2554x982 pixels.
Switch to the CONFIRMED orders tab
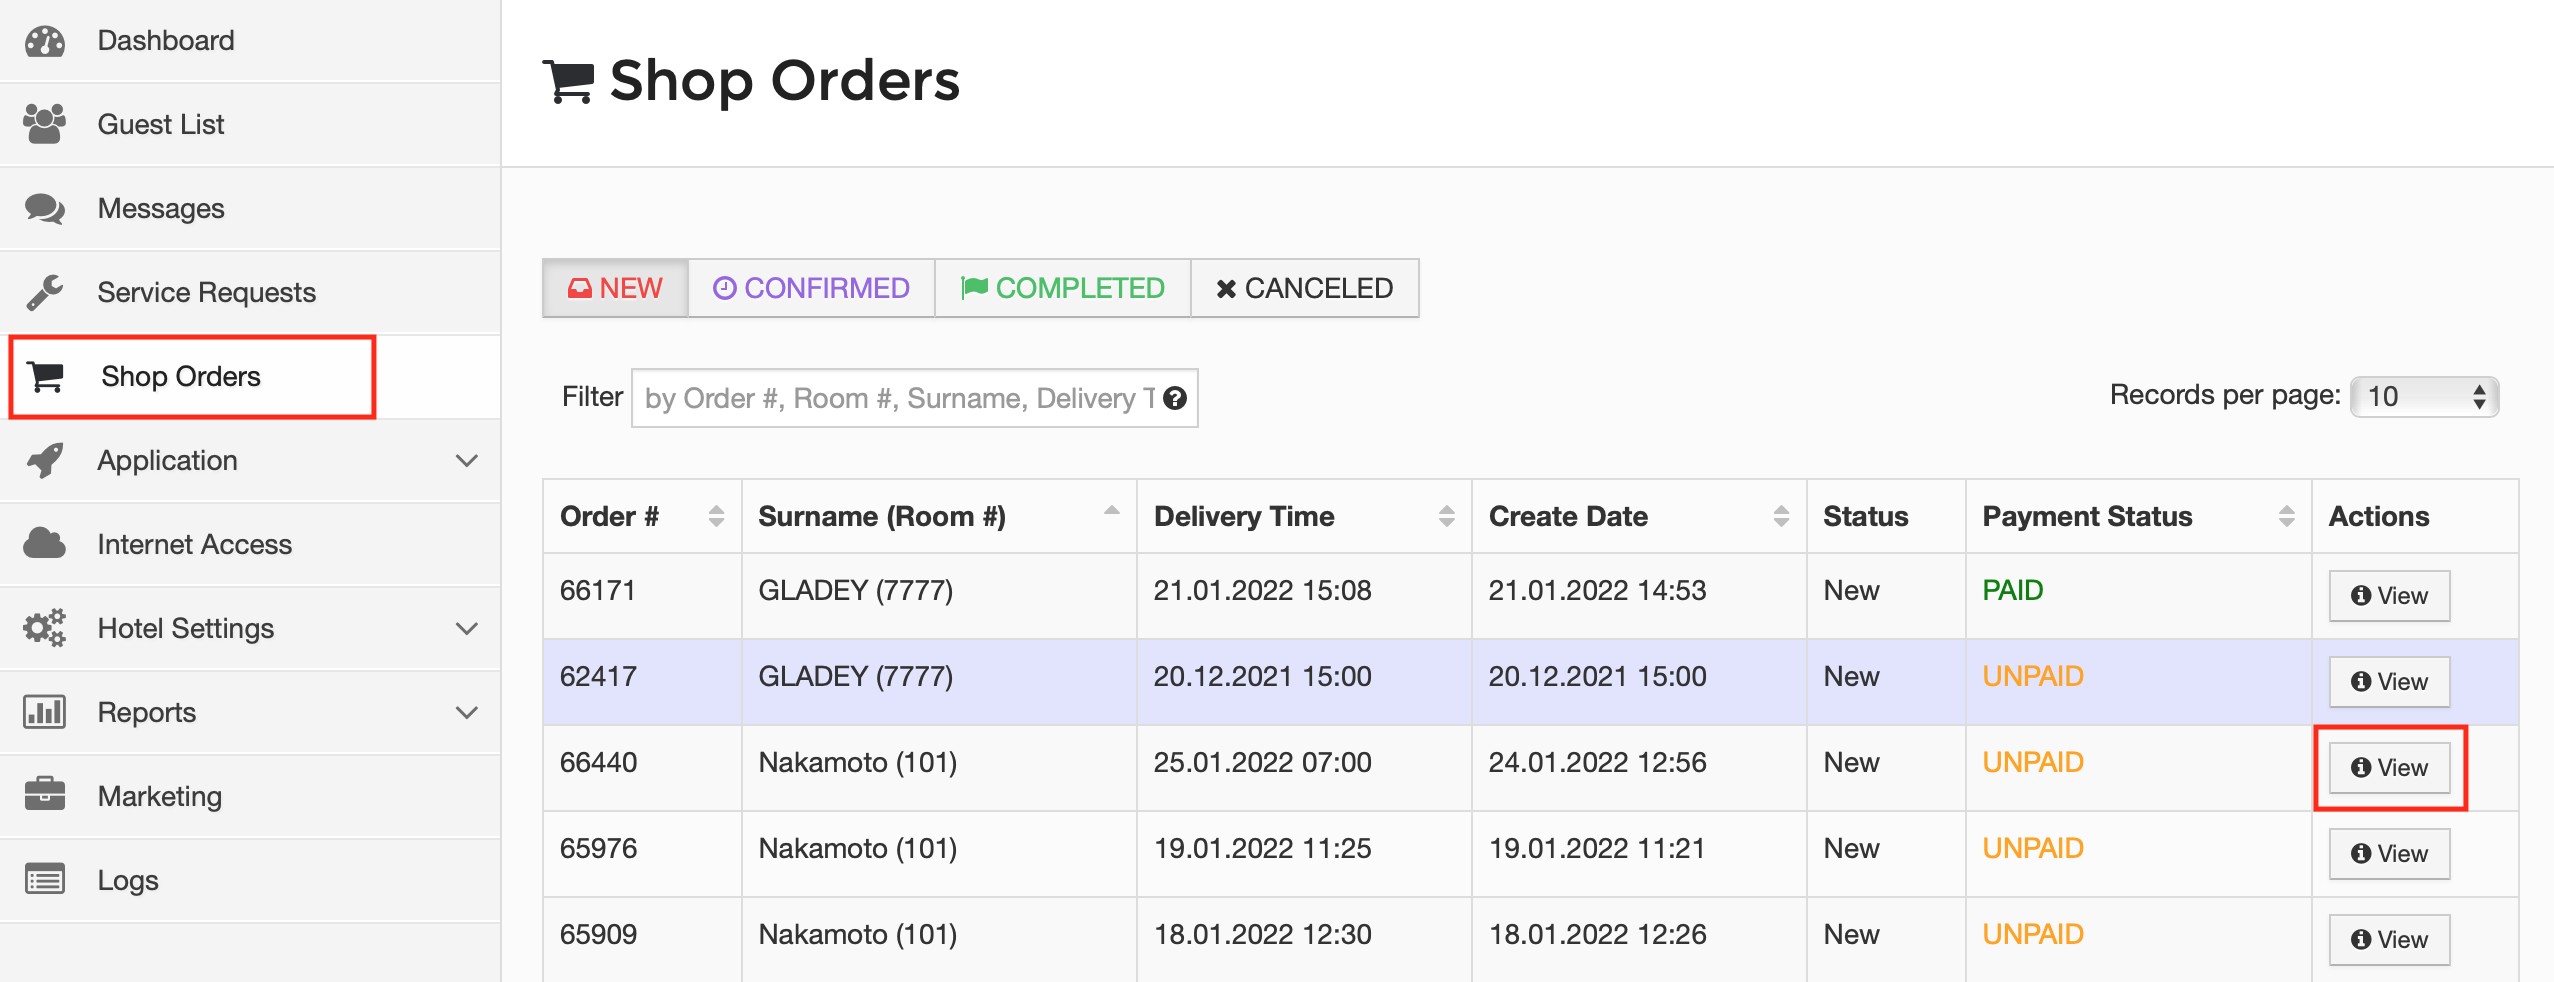tap(811, 288)
